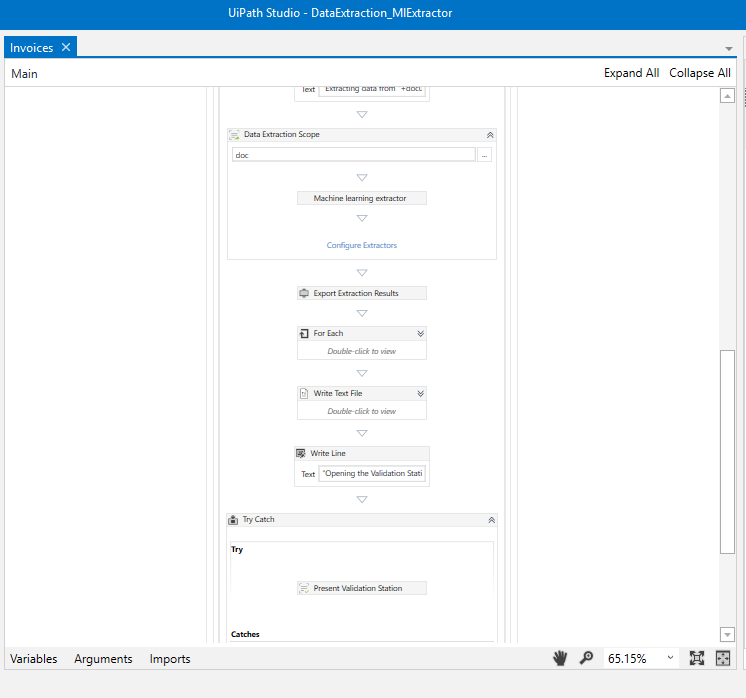746x698 pixels.
Task: Expand the For Each activity
Action: 421,334
